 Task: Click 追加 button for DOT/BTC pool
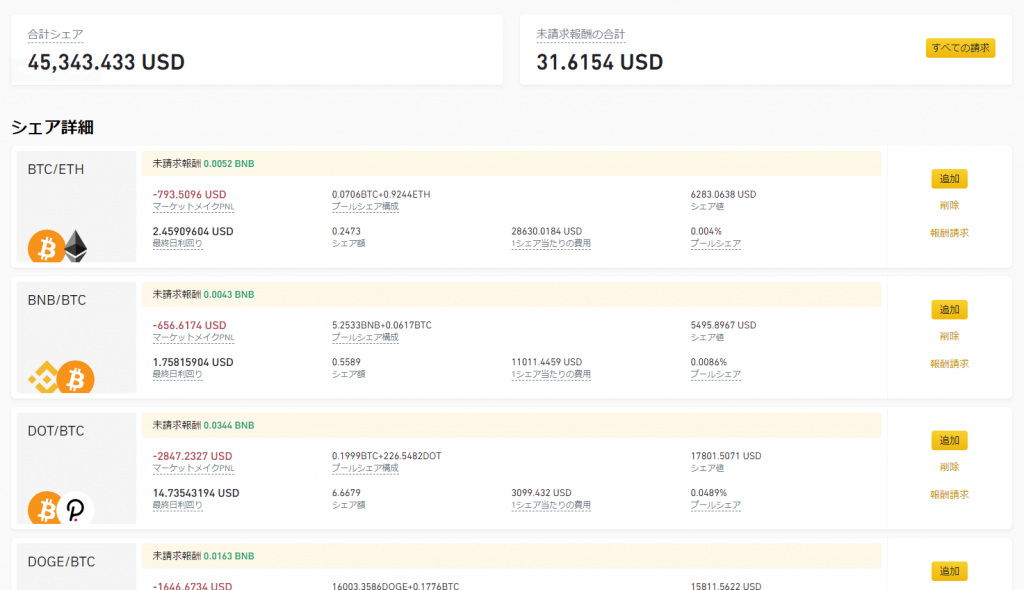click(949, 440)
